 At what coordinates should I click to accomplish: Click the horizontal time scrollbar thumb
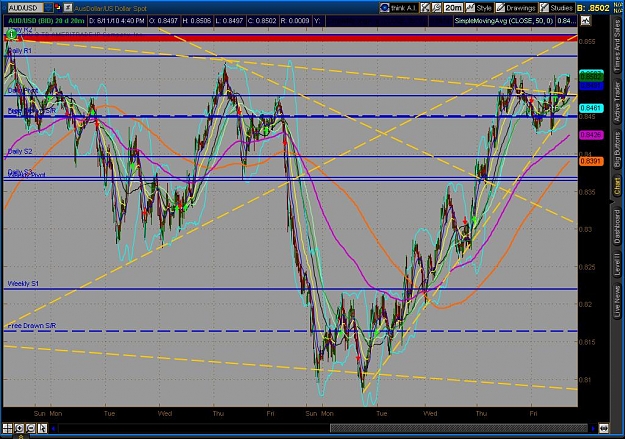pyautogui.click(x=459, y=429)
